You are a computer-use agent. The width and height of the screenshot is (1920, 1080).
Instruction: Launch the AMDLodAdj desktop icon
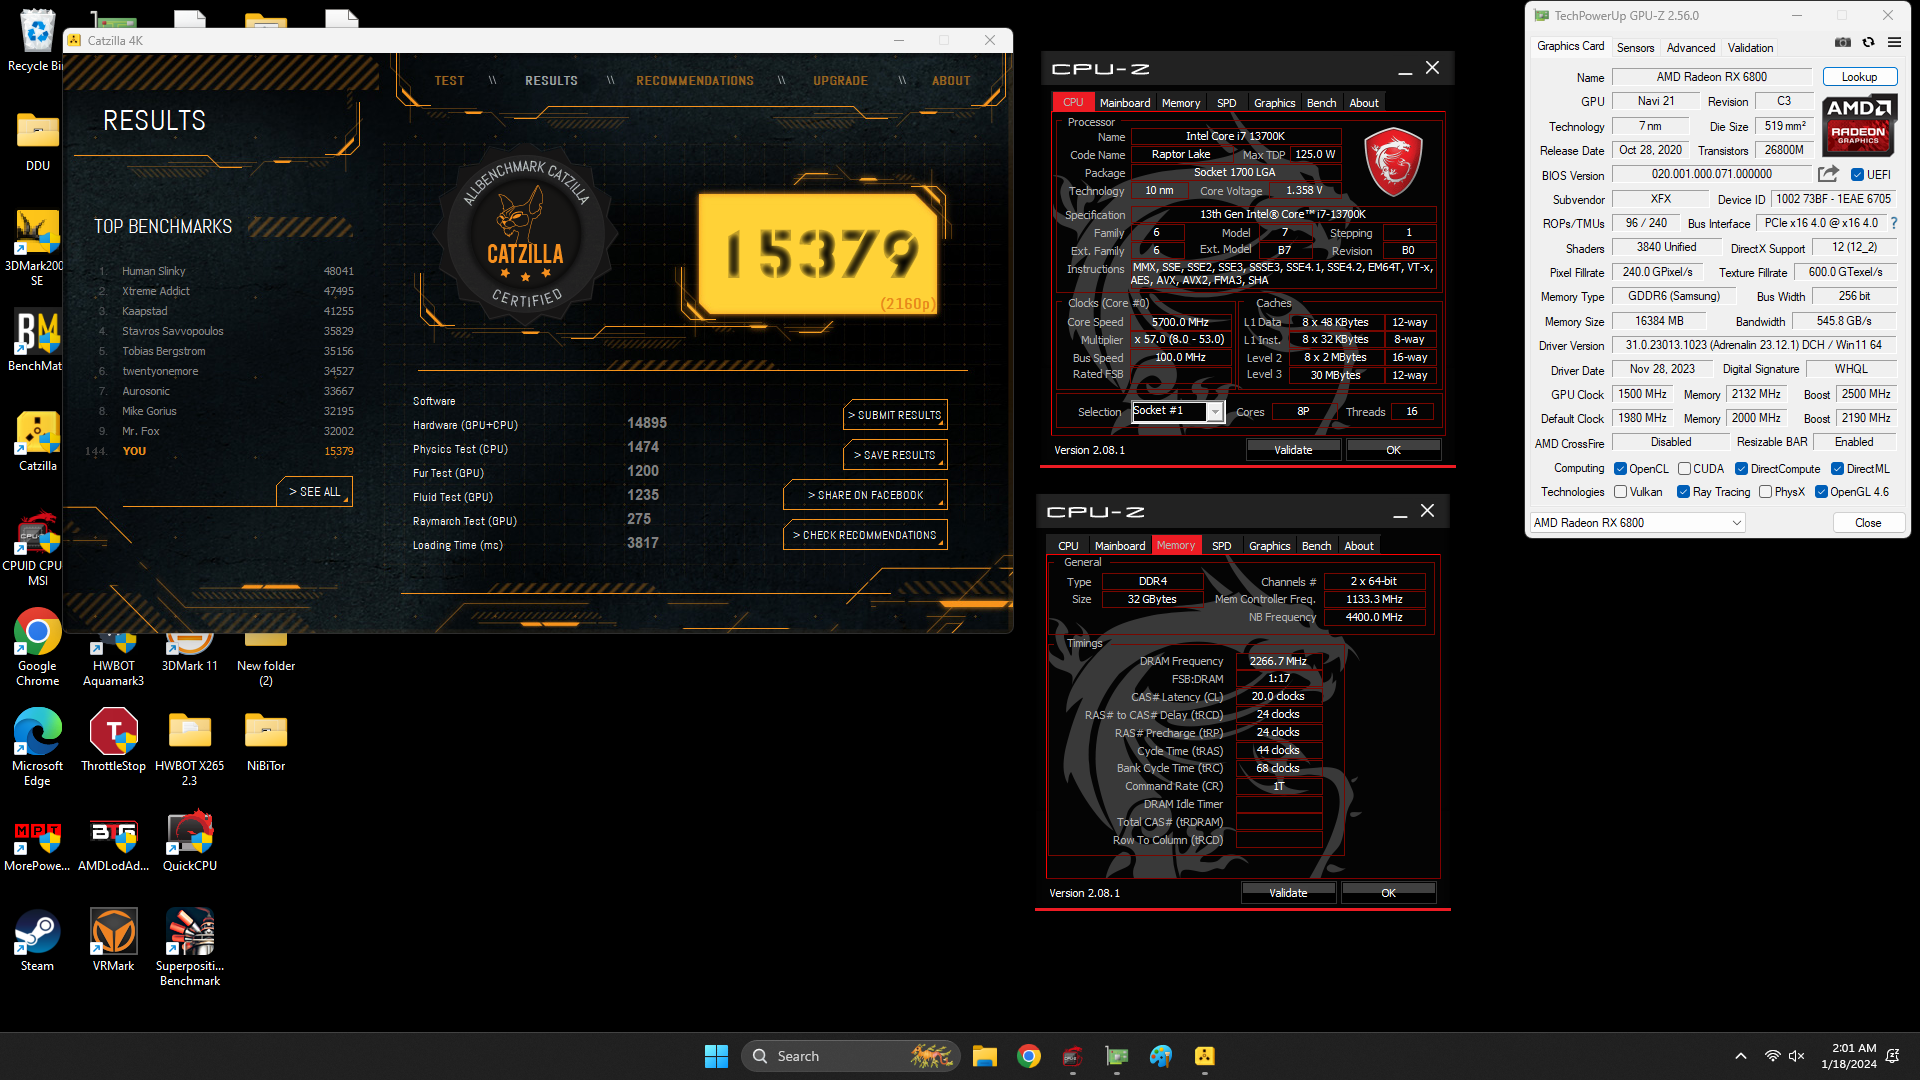pos(113,846)
